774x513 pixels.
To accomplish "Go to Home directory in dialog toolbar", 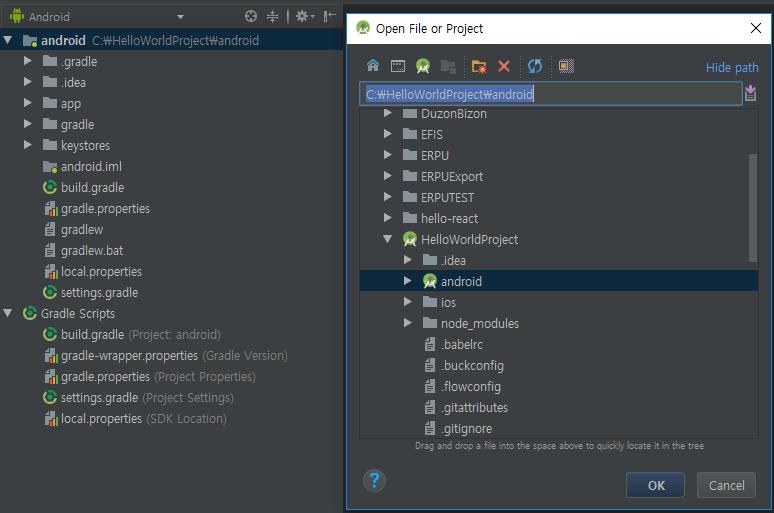I will [373, 66].
